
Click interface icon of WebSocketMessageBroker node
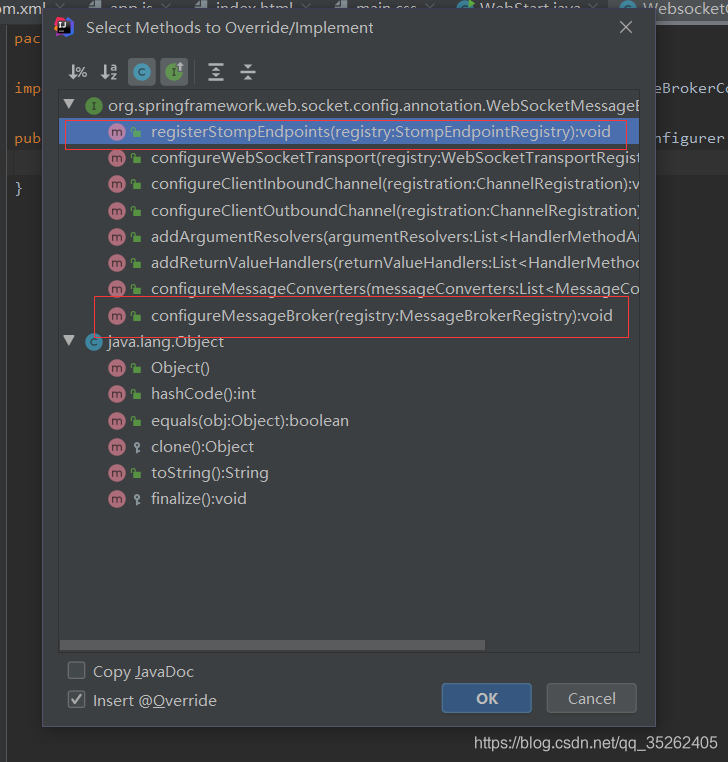pyautogui.click(x=94, y=105)
